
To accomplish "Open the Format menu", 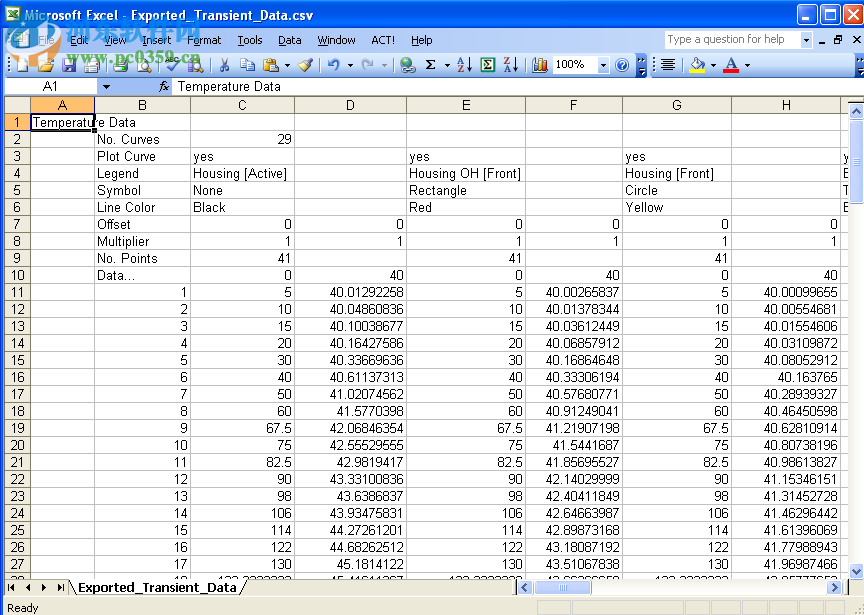I will [204, 40].
